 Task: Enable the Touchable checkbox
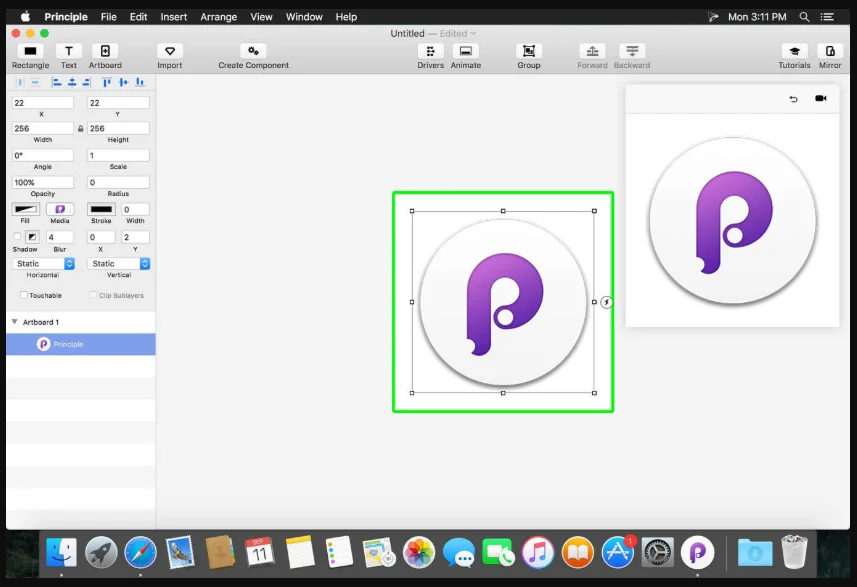[24, 295]
